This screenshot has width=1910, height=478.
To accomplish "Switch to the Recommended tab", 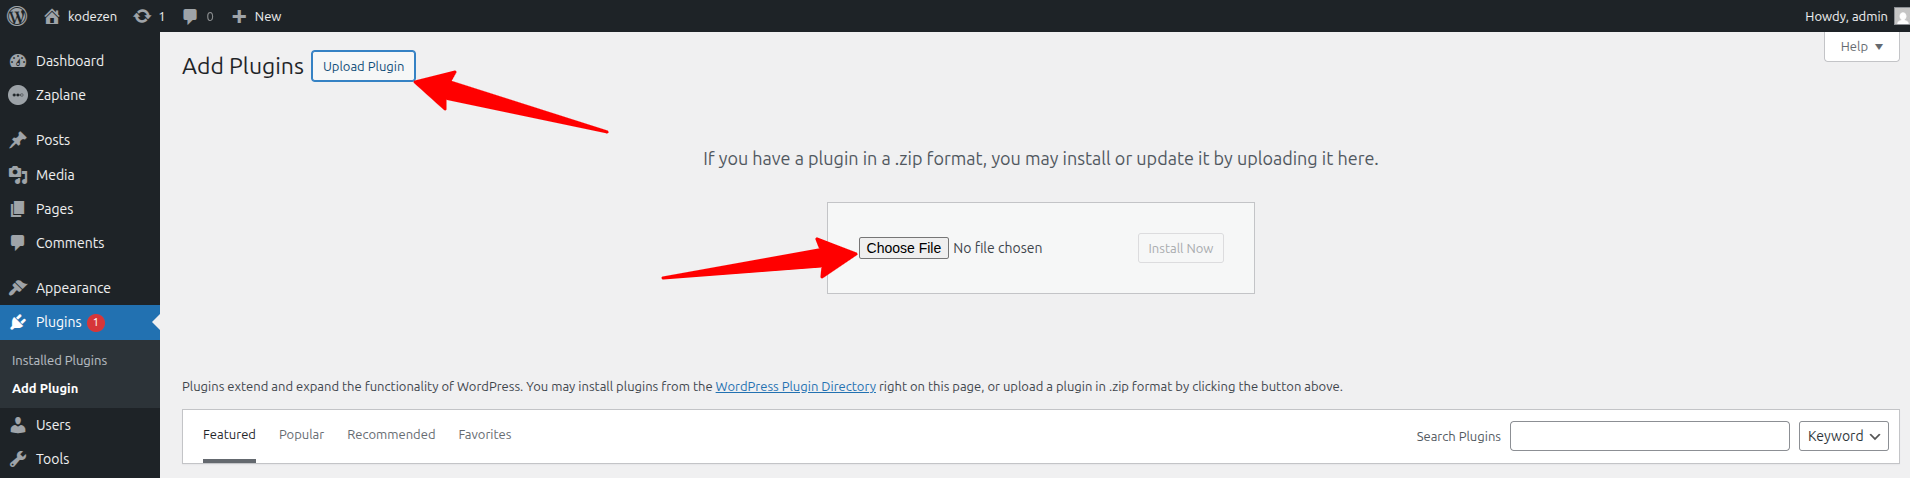I will 391,435.
